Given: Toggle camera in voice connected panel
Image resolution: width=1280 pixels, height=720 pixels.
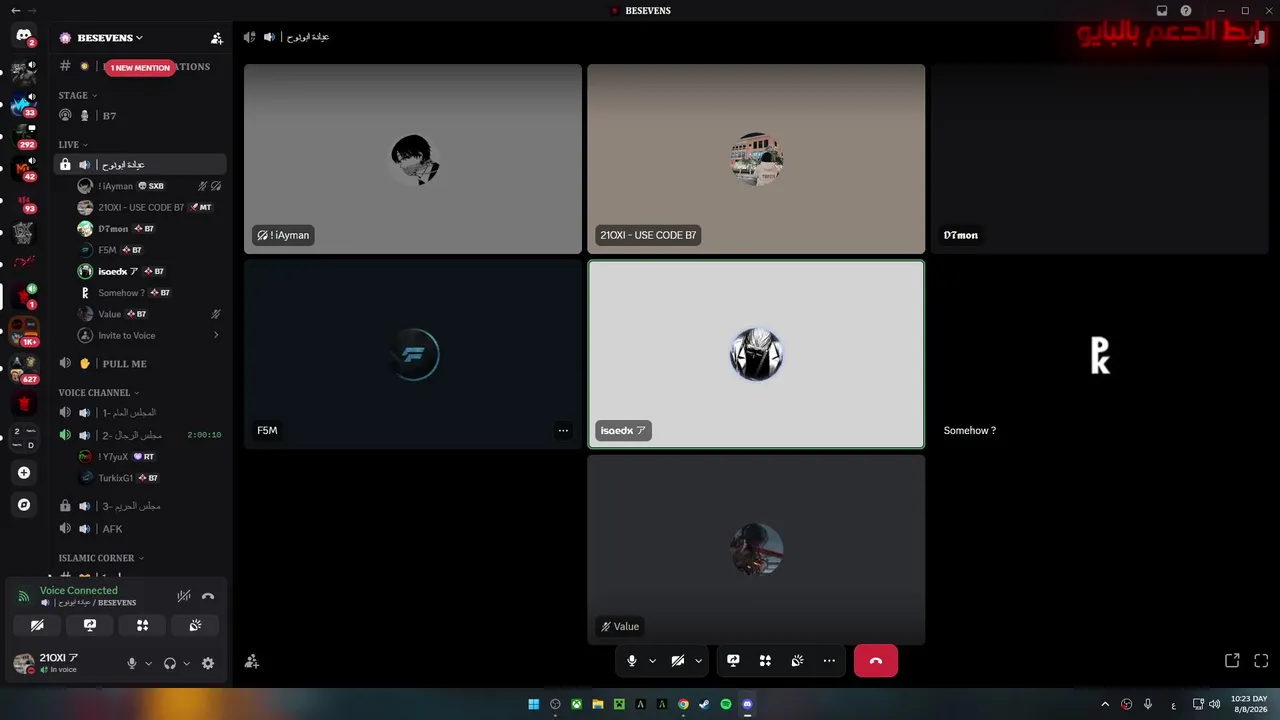Looking at the screenshot, I should (x=38, y=625).
